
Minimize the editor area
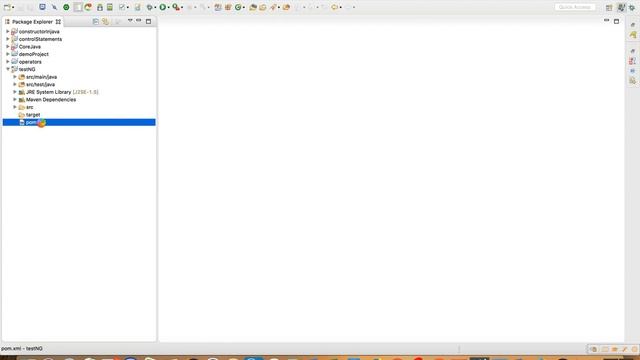(607, 20)
